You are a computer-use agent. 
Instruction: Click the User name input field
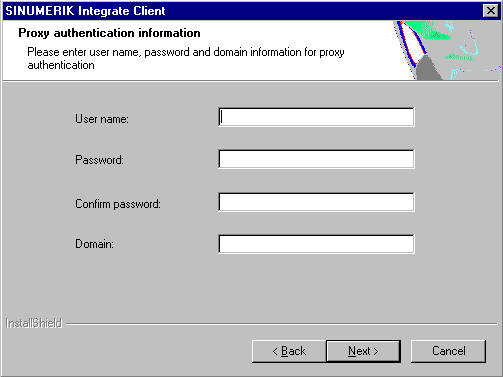point(316,117)
